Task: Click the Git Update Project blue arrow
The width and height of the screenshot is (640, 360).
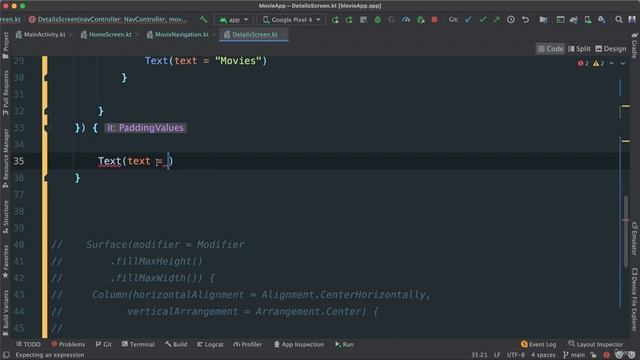Action: [x=468, y=20]
